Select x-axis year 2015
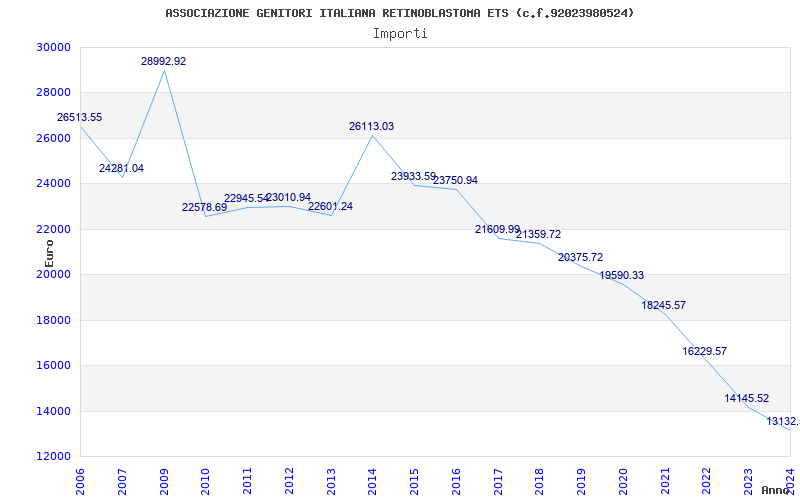The height and width of the screenshot is (500, 800). [414, 481]
